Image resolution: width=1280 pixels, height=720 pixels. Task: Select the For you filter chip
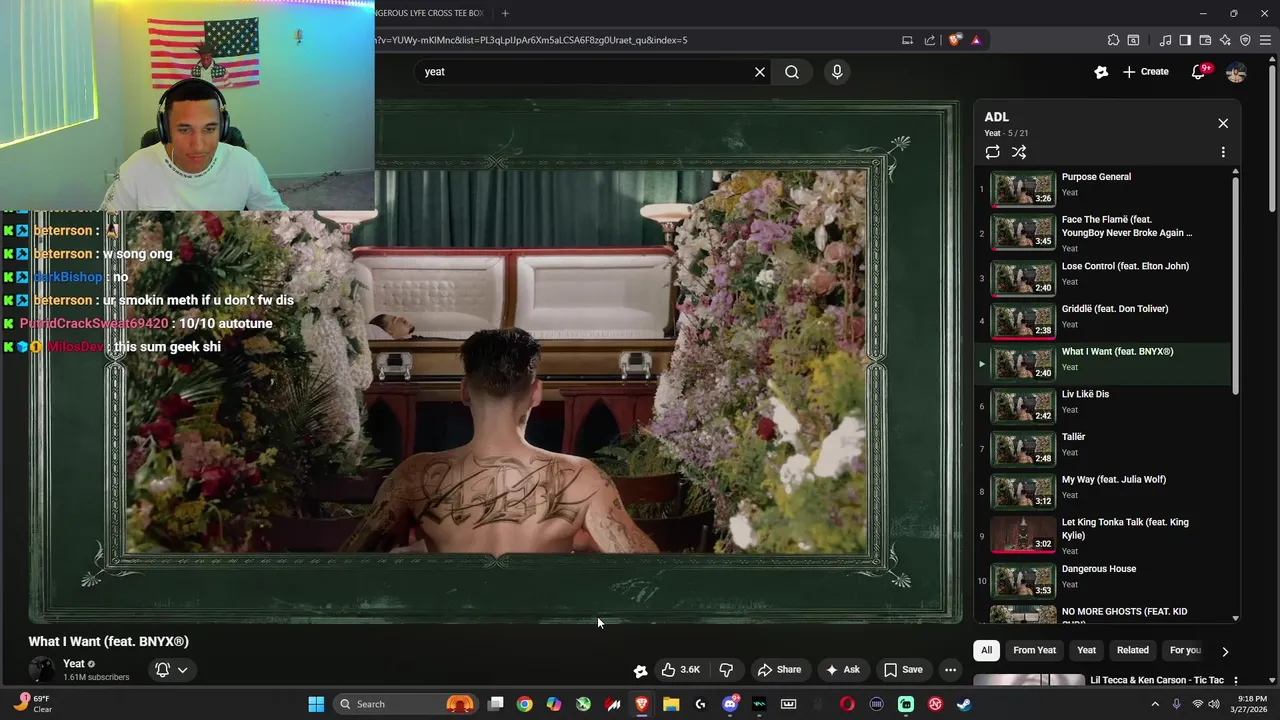(x=1185, y=650)
